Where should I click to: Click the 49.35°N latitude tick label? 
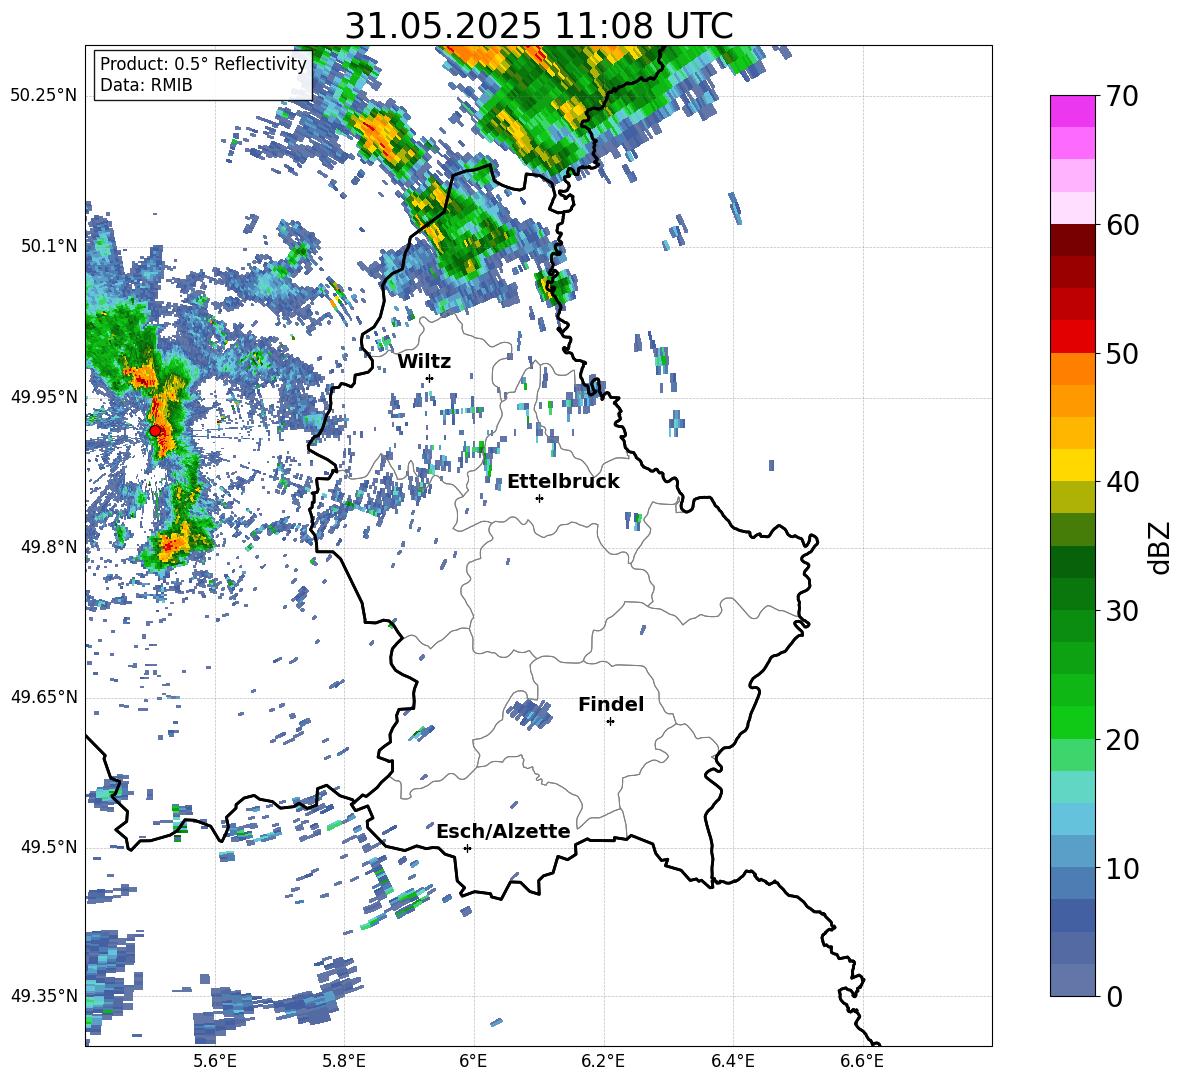click(x=44, y=996)
